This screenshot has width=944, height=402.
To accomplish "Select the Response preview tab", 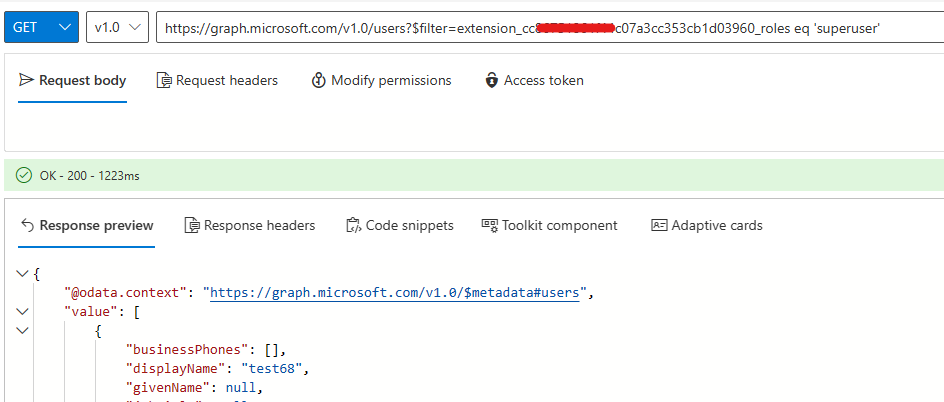I will coord(87,226).
